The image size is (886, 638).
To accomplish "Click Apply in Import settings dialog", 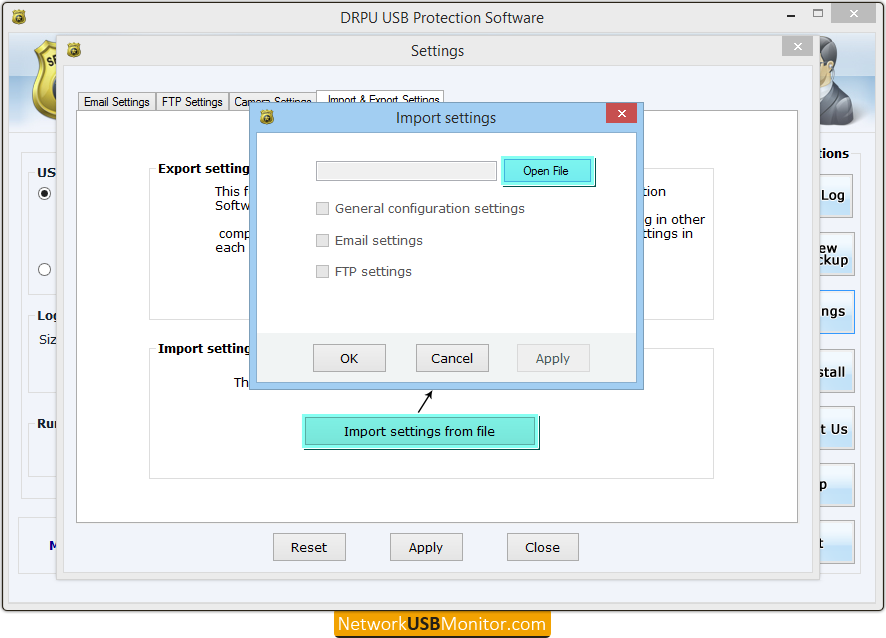I will tap(553, 358).
